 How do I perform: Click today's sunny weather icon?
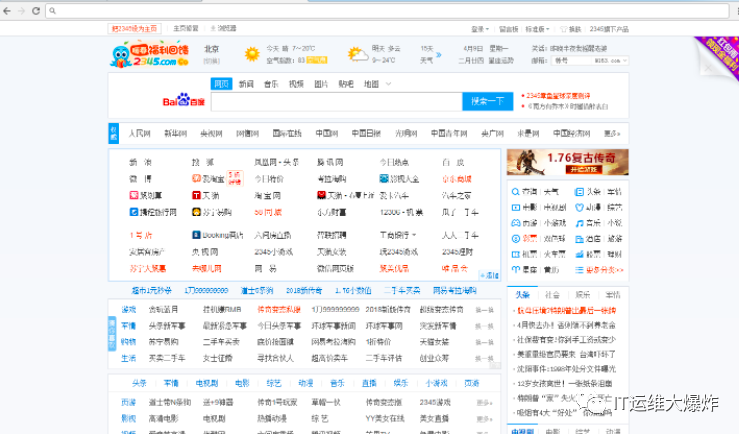pos(252,54)
